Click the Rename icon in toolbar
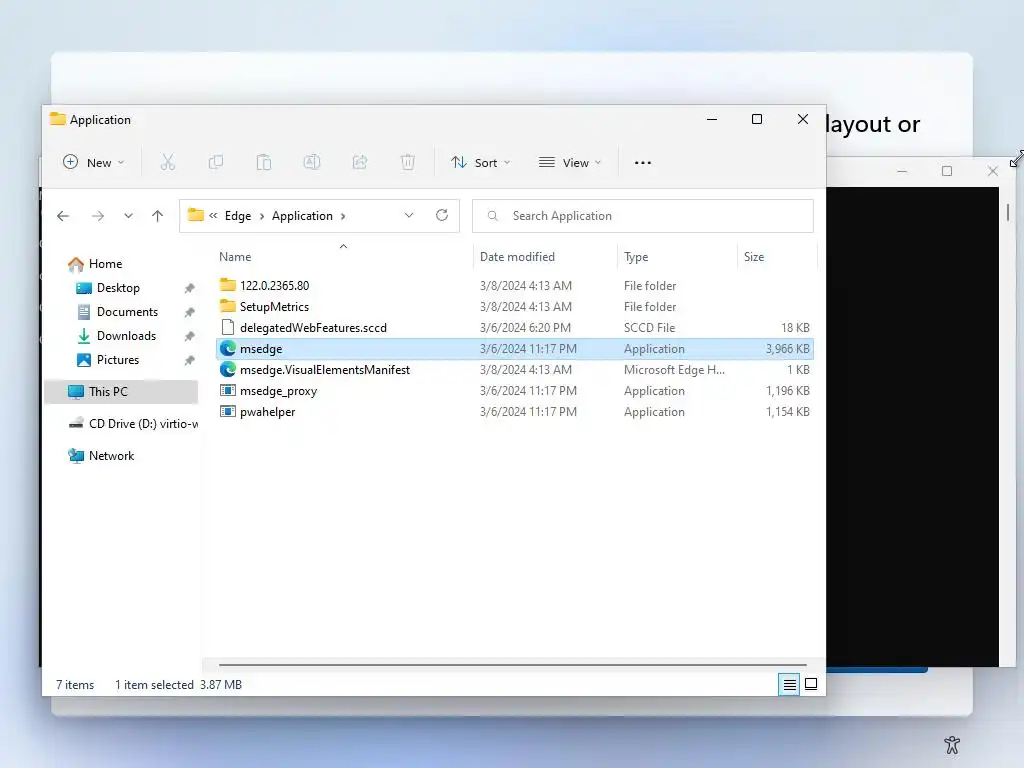Viewport: 1024px width, 768px height. (312, 163)
